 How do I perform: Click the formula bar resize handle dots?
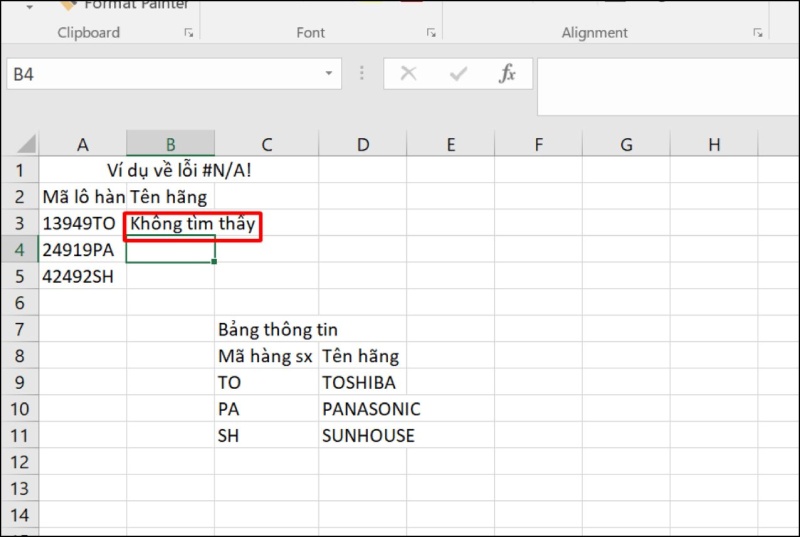click(361, 74)
